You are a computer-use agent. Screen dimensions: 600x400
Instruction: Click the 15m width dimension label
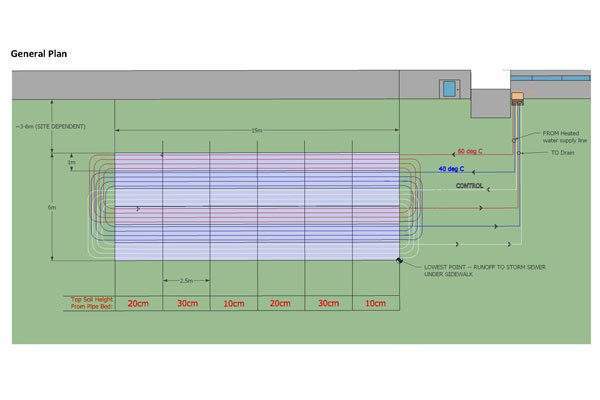click(x=257, y=130)
